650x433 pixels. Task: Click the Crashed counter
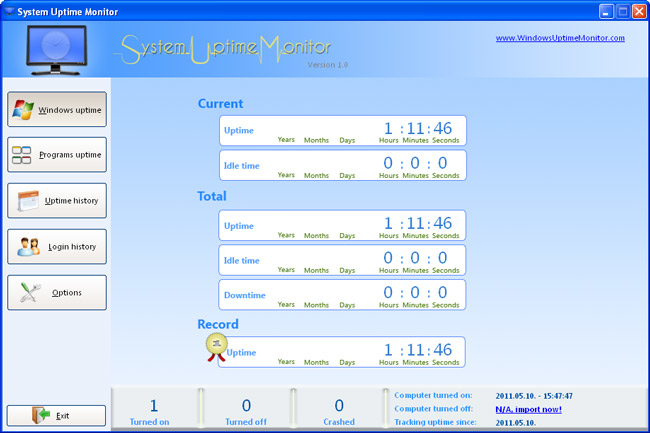click(x=339, y=411)
